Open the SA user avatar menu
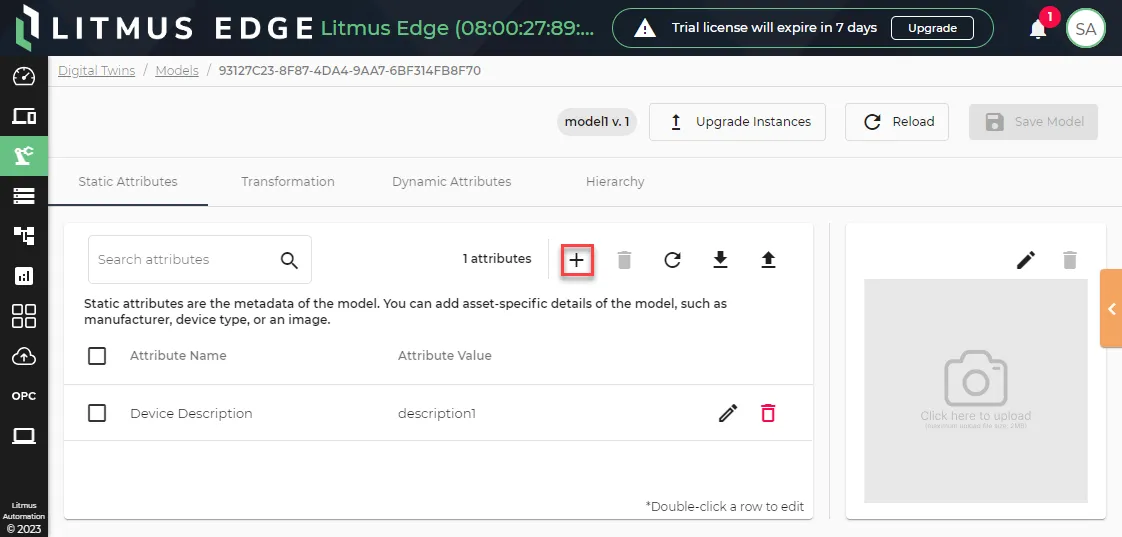1122x537 pixels. 1086,29
